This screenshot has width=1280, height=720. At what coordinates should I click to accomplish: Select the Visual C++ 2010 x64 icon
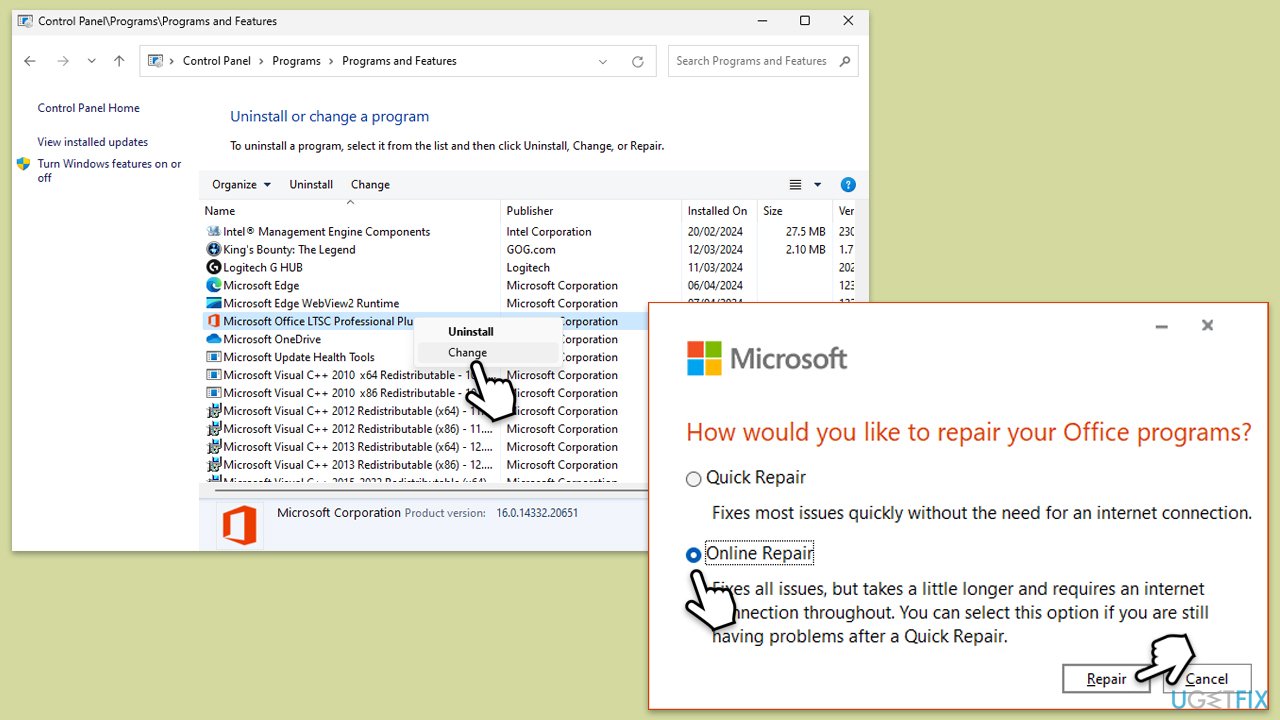pyautogui.click(x=213, y=375)
